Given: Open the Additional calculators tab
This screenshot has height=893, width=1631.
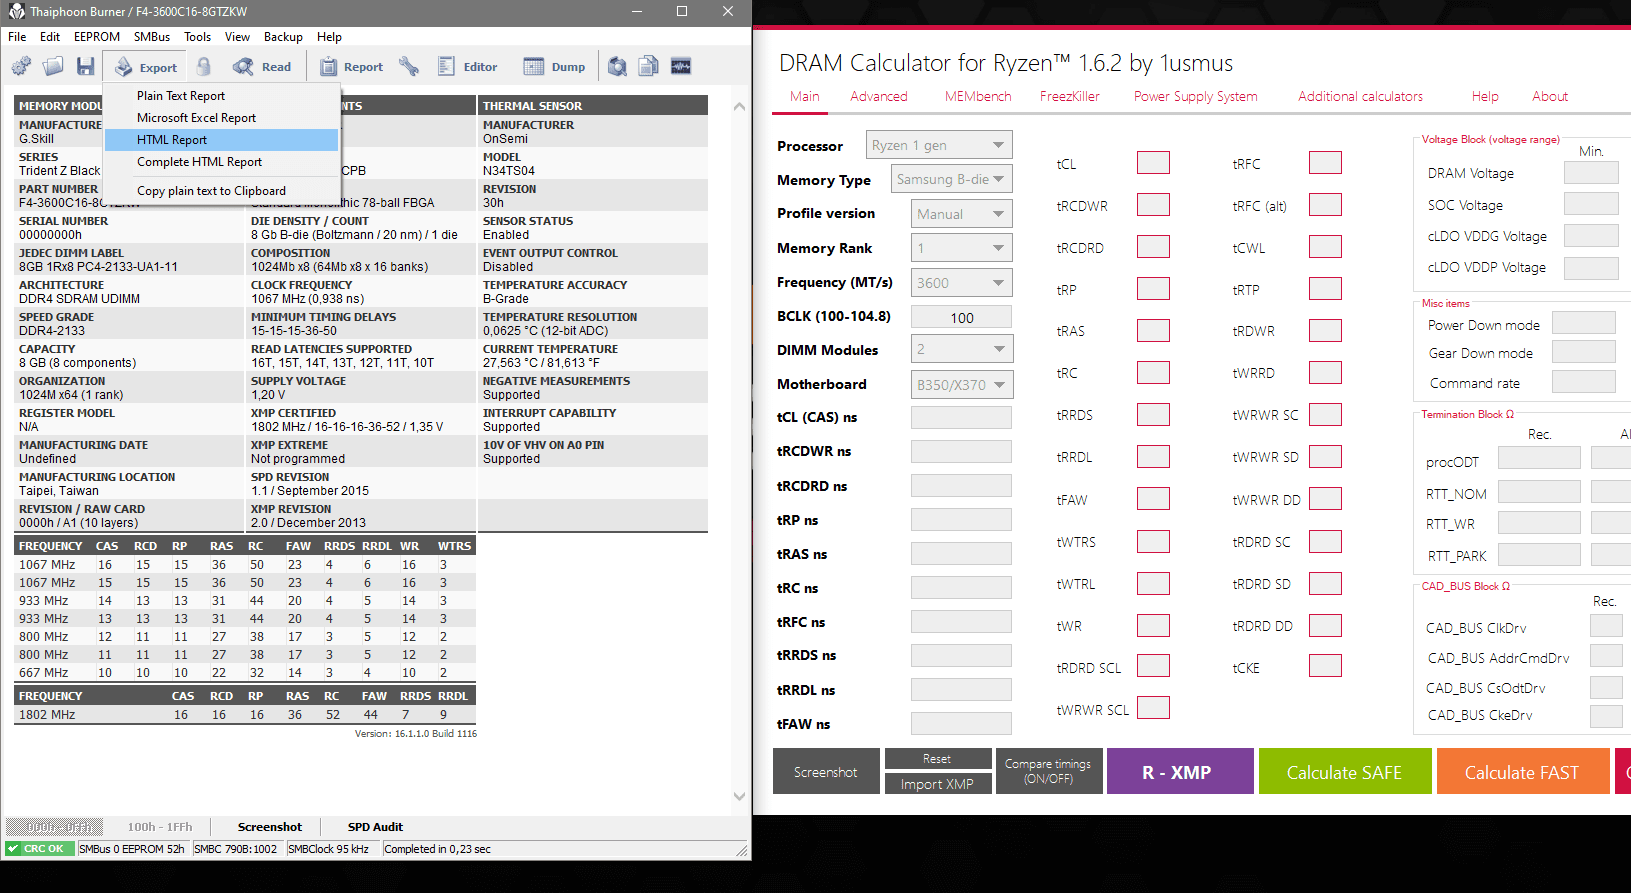Looking at the screenshot, I should (x=1361, y=97).
